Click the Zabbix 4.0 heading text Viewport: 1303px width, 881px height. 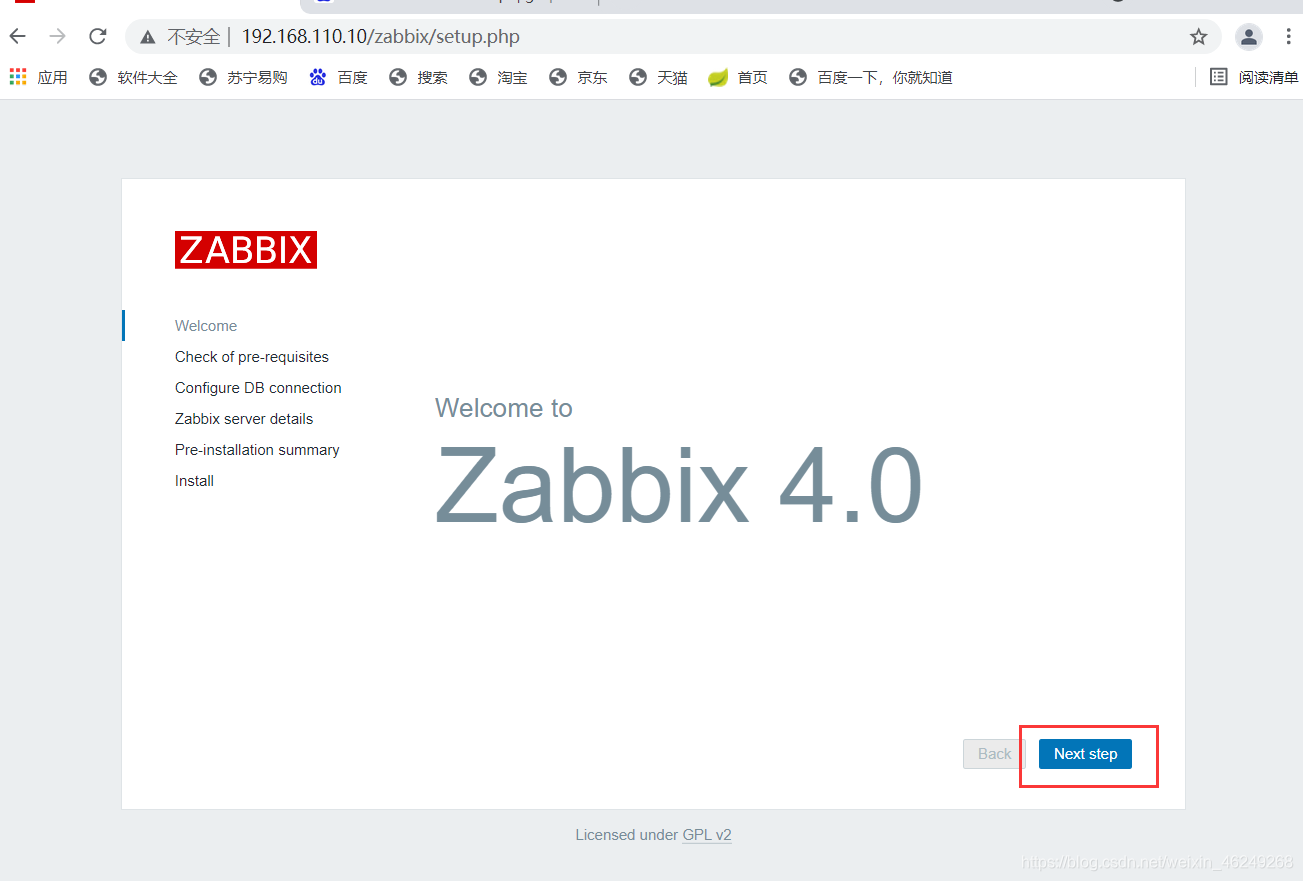point(679,486)
